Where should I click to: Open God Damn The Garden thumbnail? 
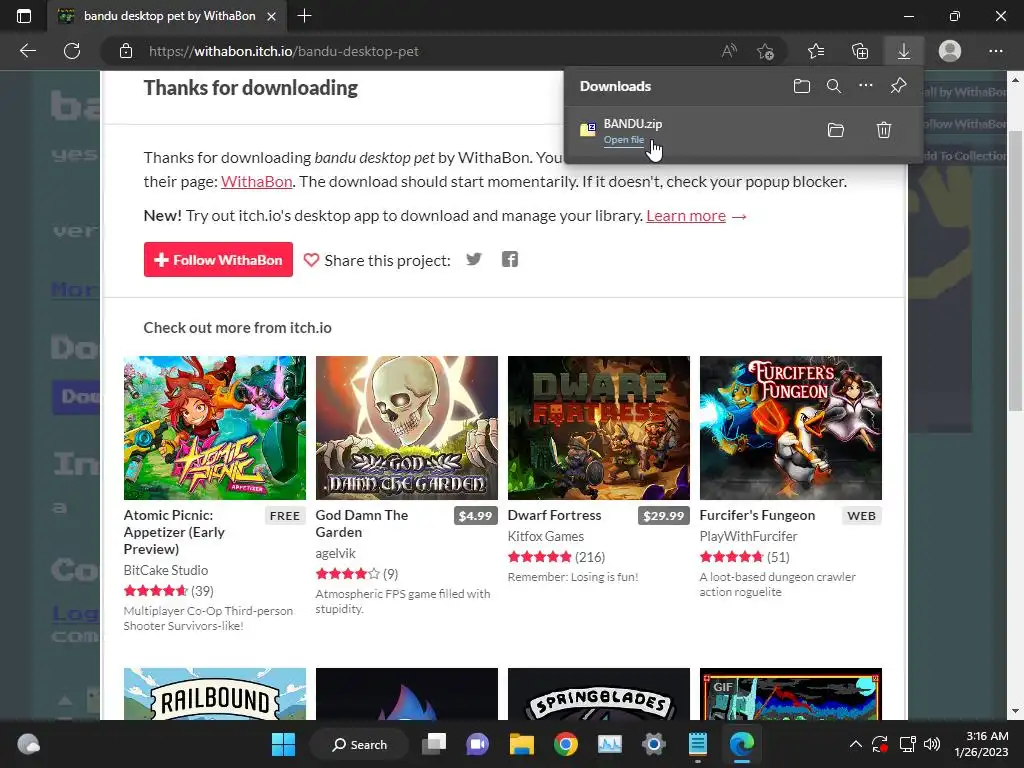coord(407,428)
